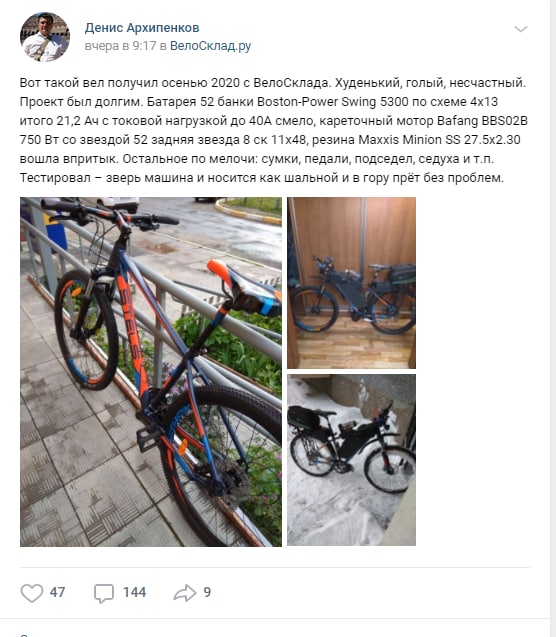
Task: Click the front wheel in the large photo
Action: pos(86,330)
